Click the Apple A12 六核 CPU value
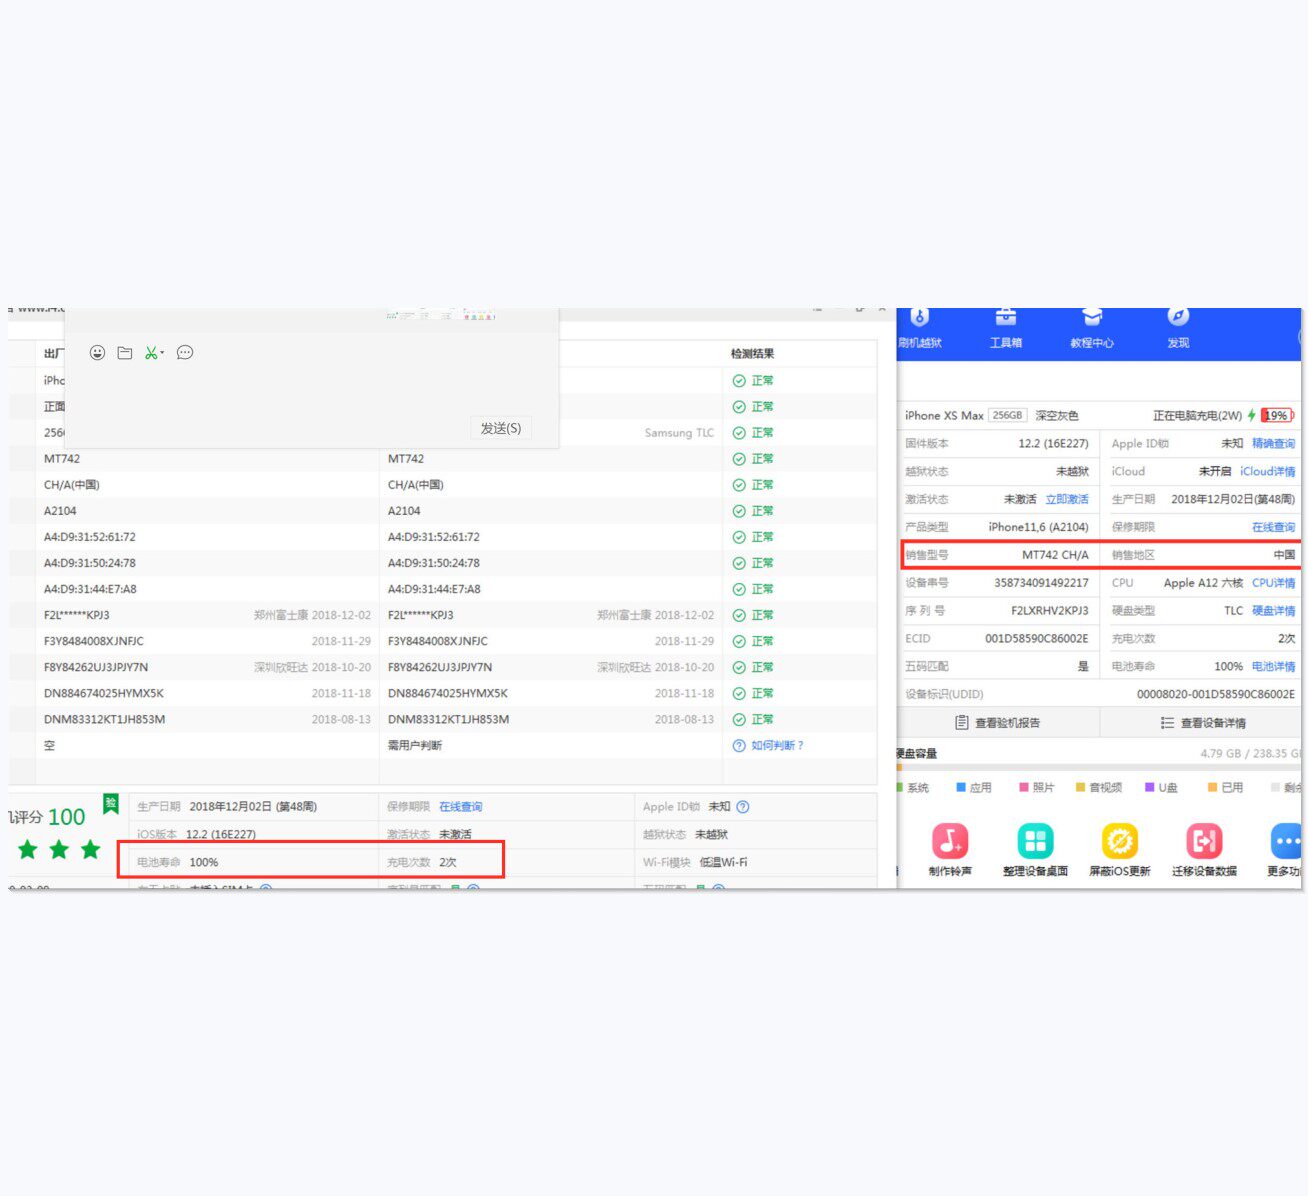This screenshot has width=1308, height=1196. pyautogui.click(x=1203, y=583)
